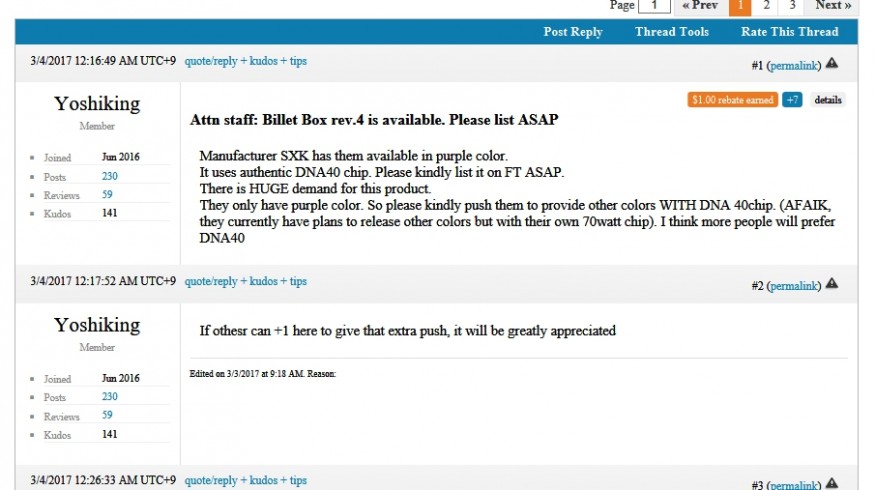Click the « Prev pagination button

click(700, 5)
